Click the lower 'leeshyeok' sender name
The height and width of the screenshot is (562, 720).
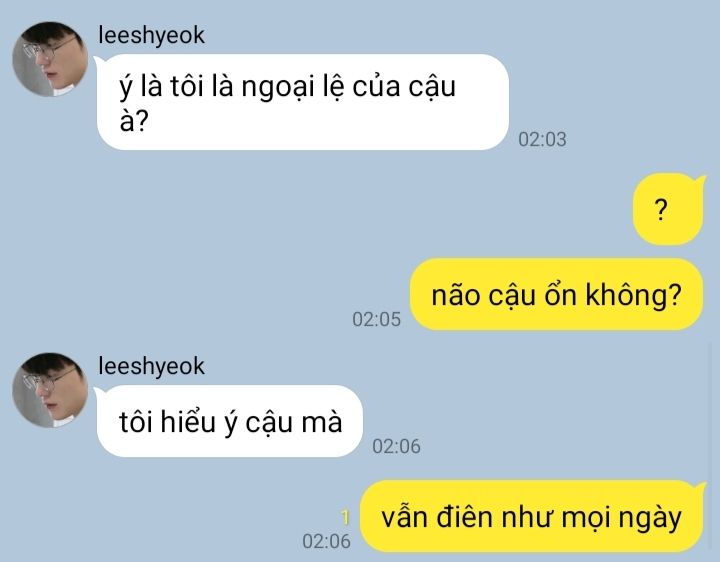[152, 366]
